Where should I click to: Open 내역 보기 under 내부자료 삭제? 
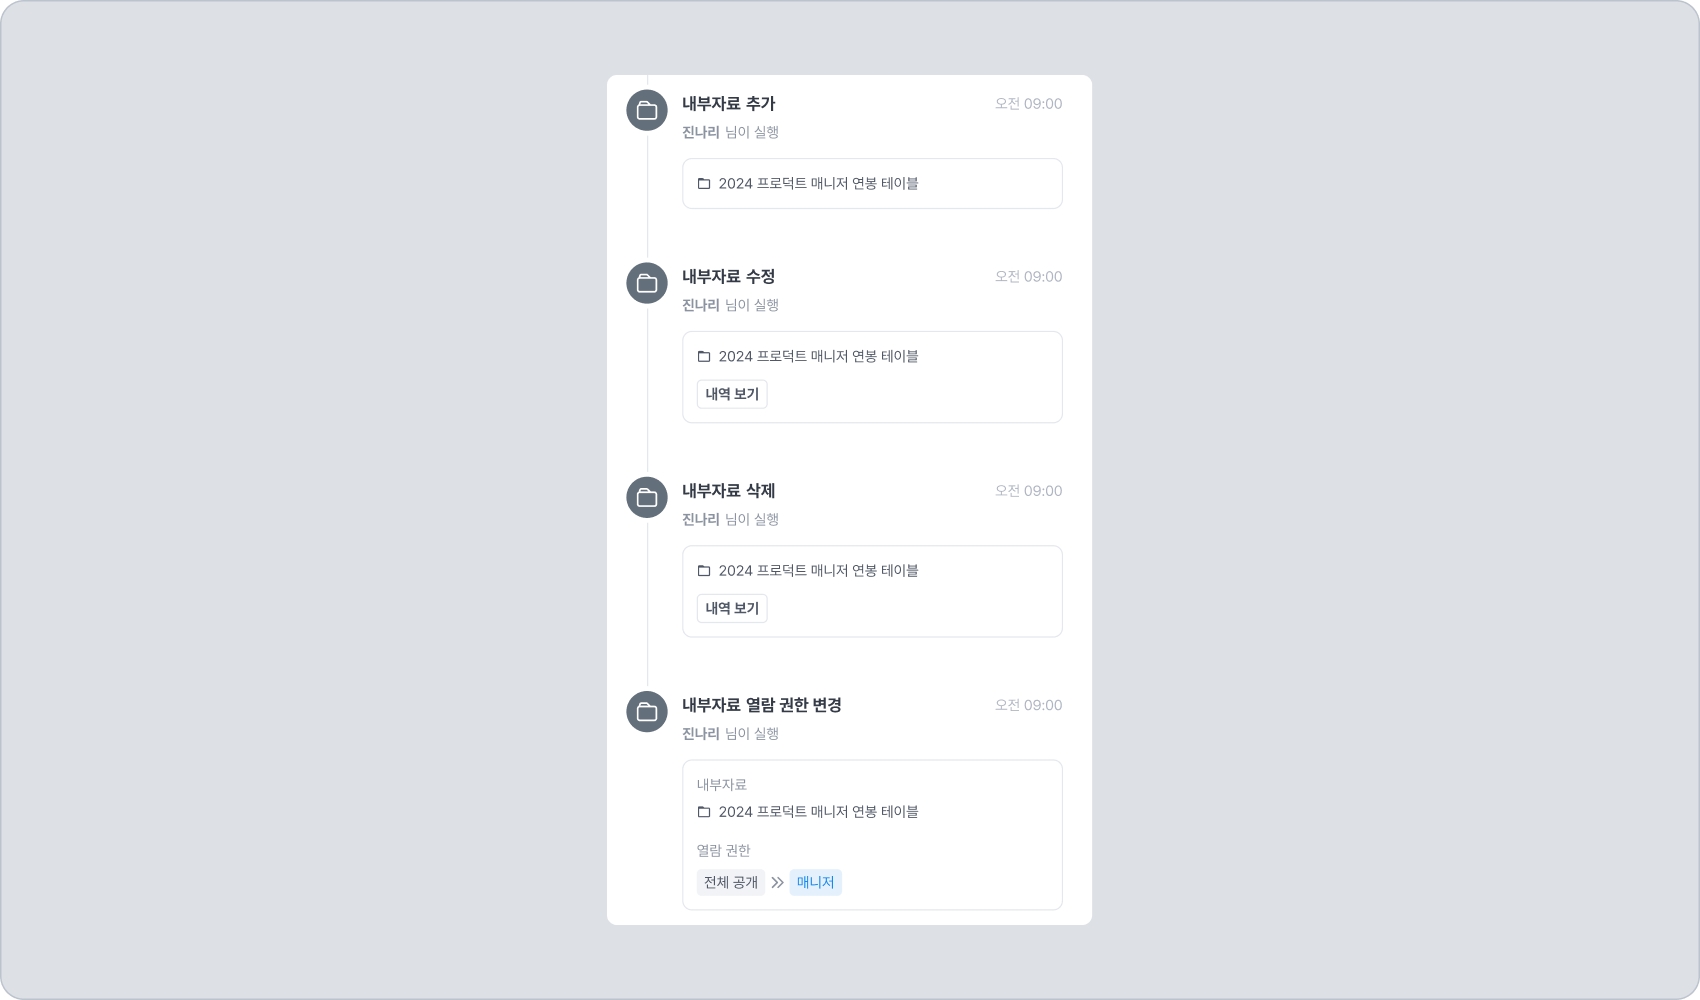[732, 608]
